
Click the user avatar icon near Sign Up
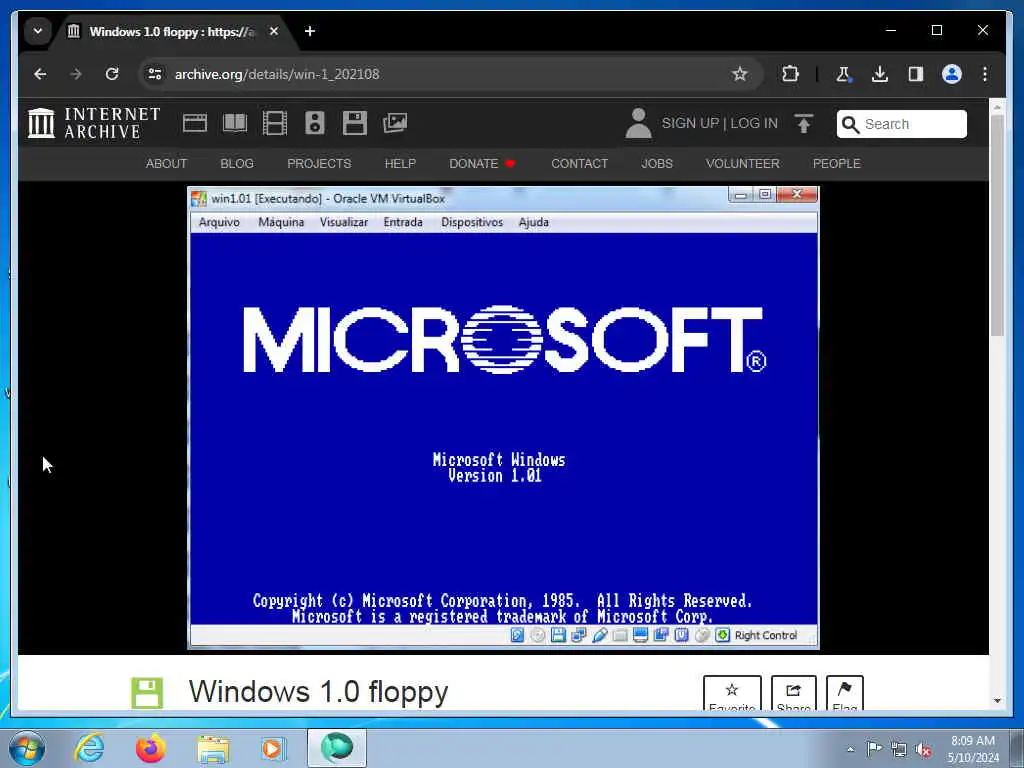638,123
